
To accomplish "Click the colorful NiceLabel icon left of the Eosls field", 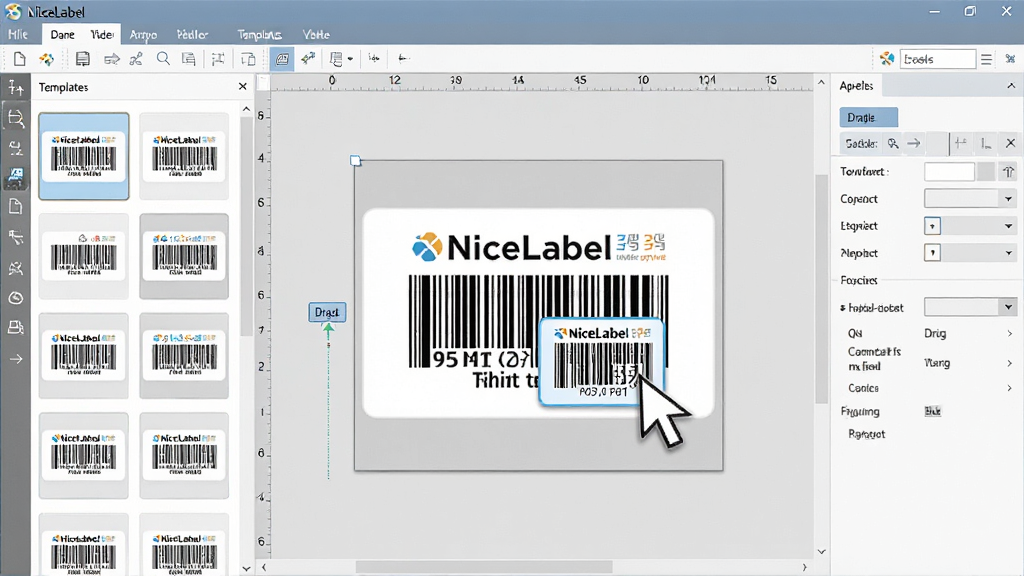I will click(886, 59).
